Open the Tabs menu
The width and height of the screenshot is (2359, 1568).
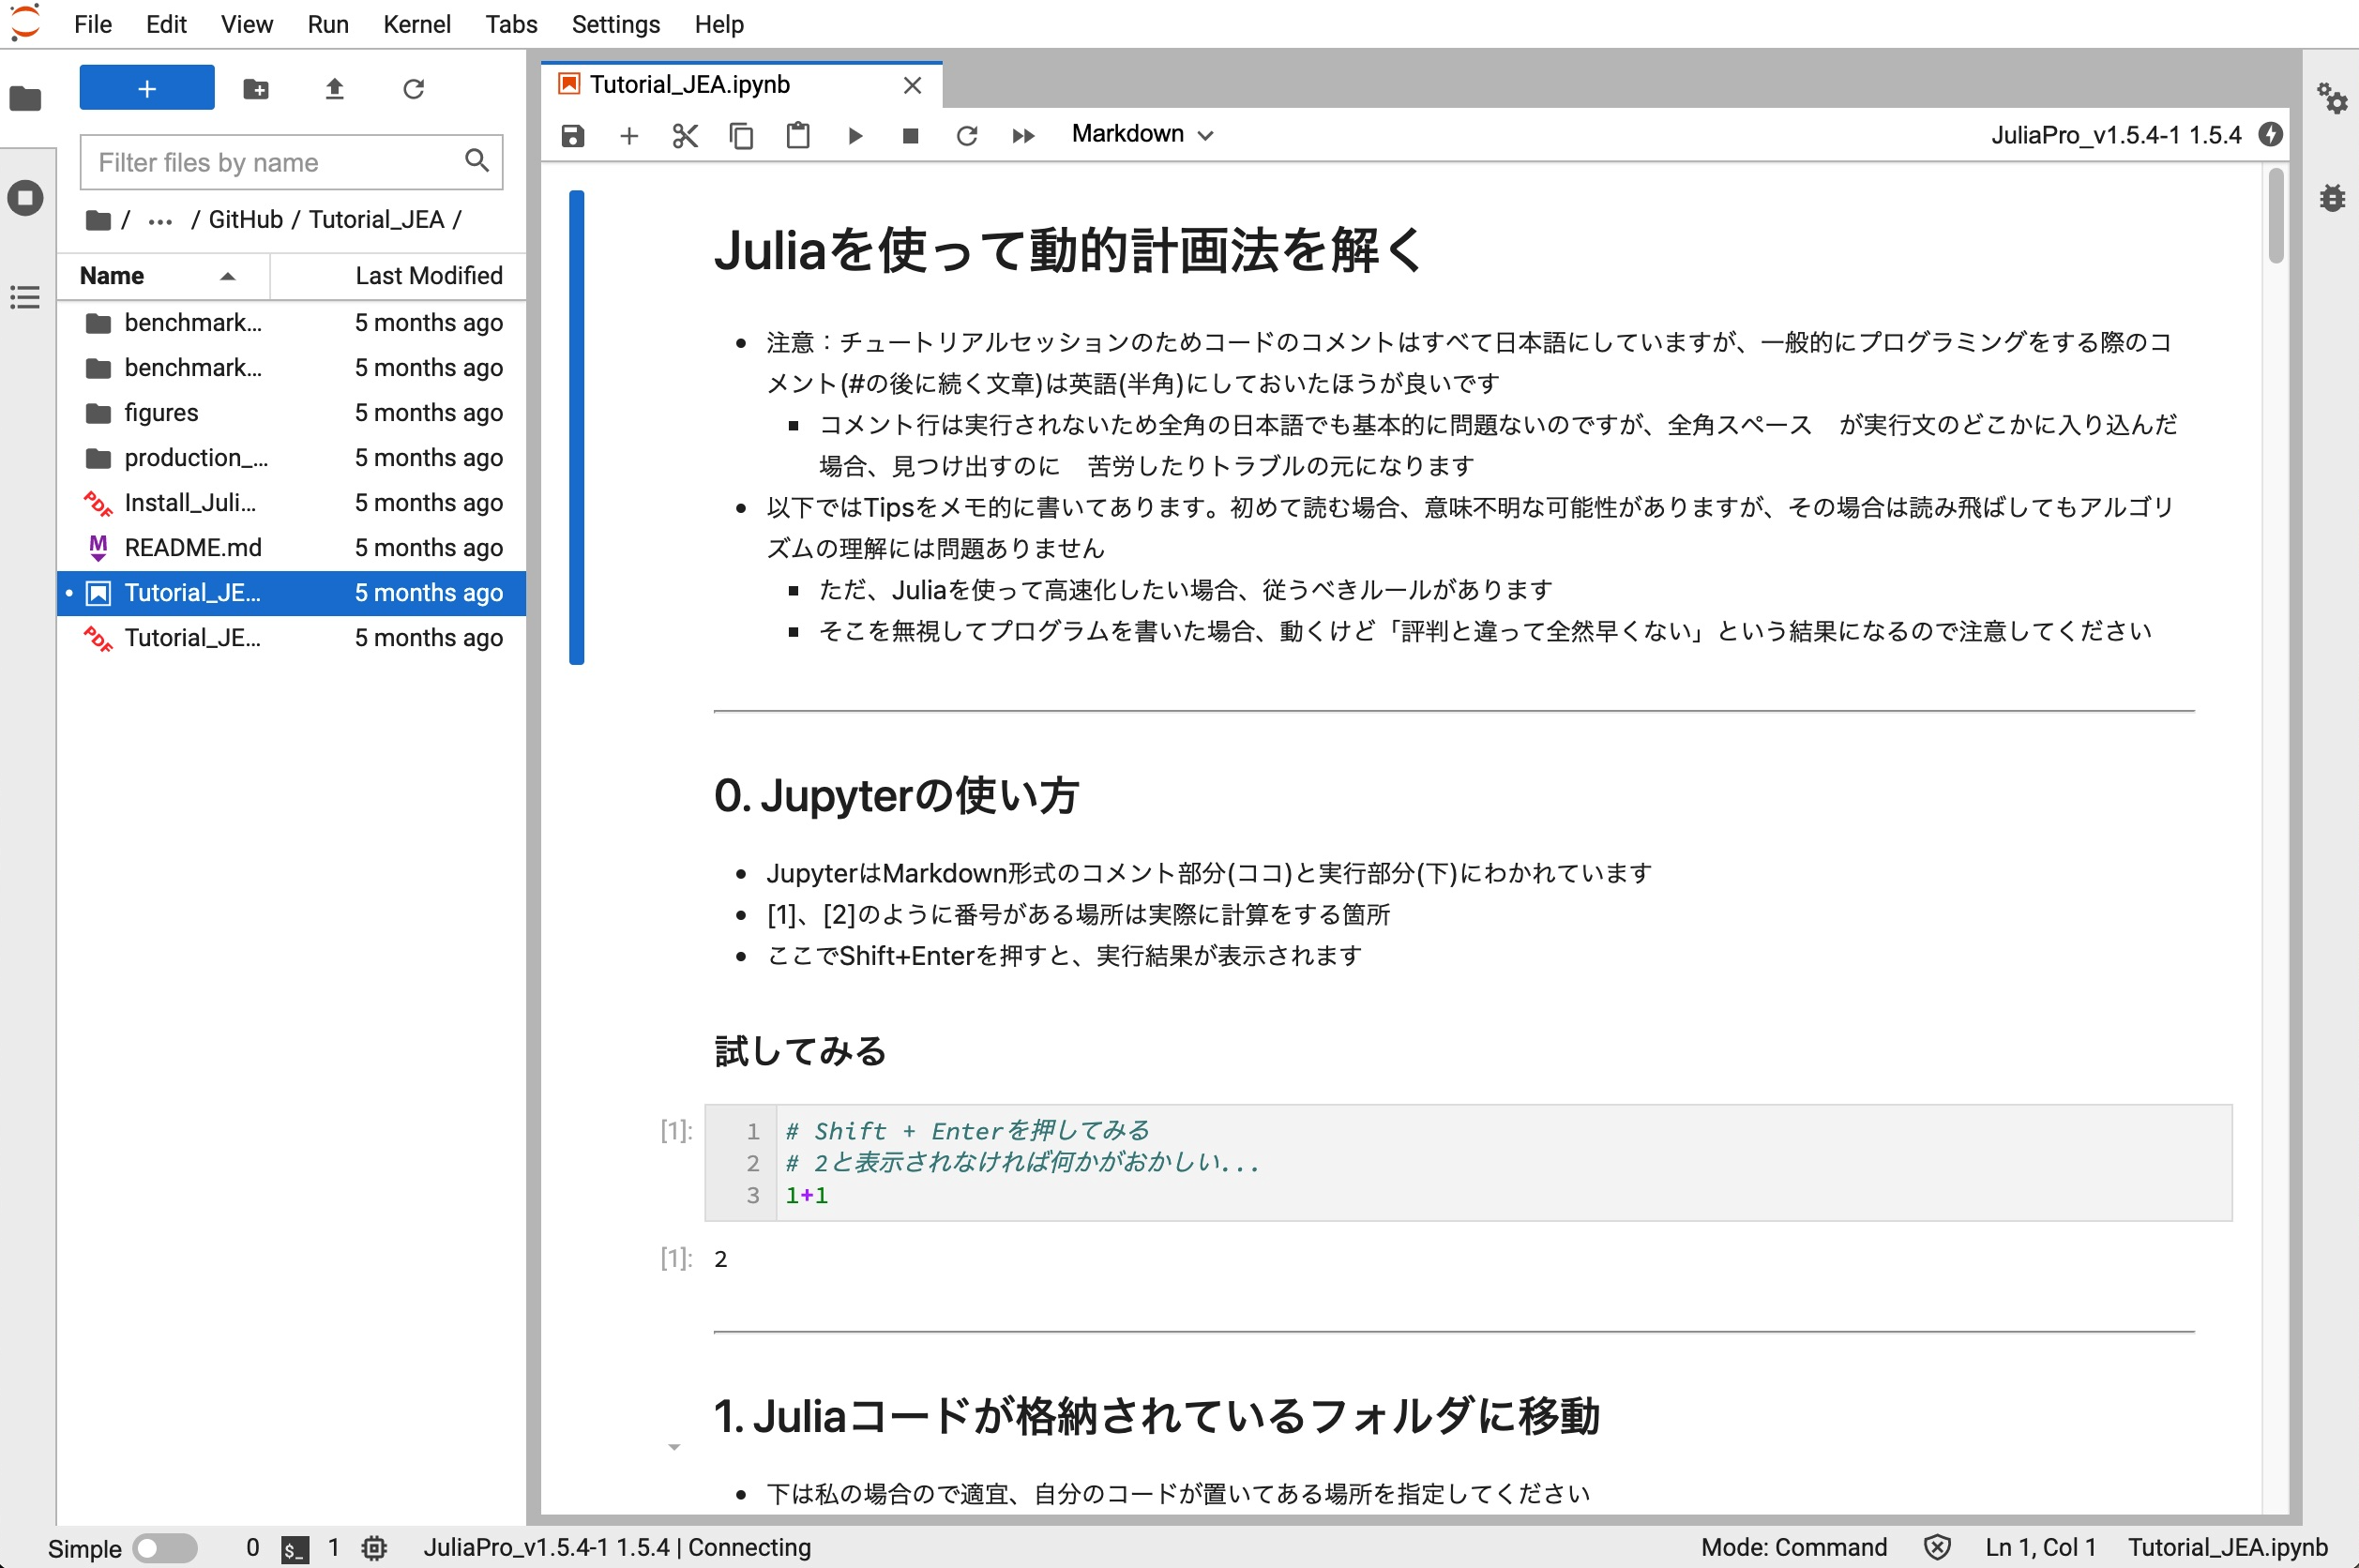[x=511, y=24]
